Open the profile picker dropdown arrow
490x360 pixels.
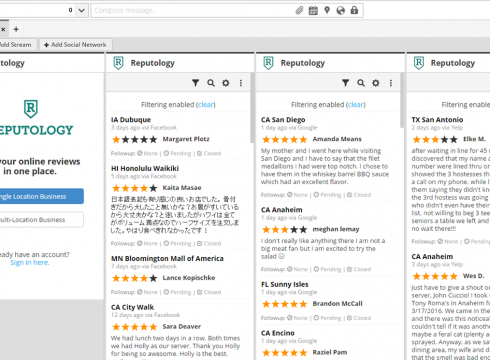81,10
